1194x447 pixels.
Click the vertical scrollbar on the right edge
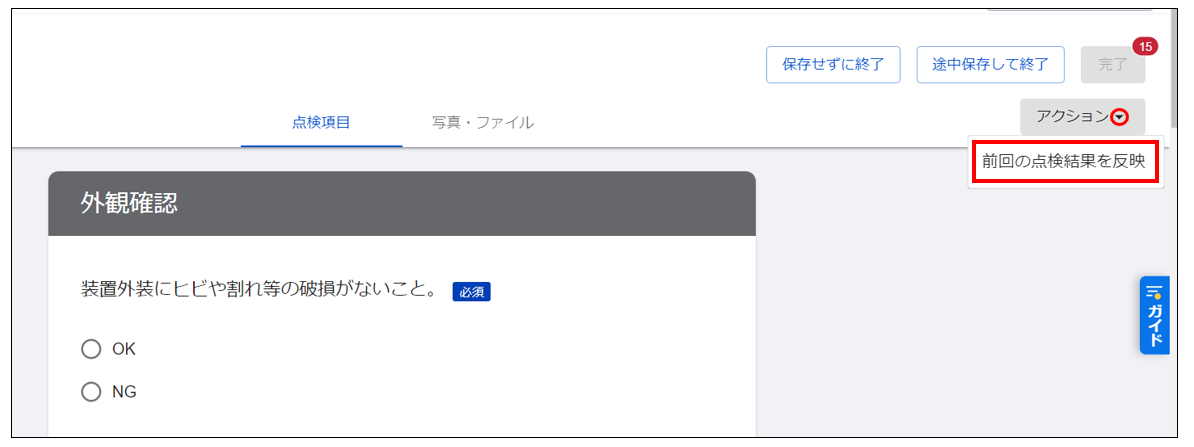(x=1177, y=69)
